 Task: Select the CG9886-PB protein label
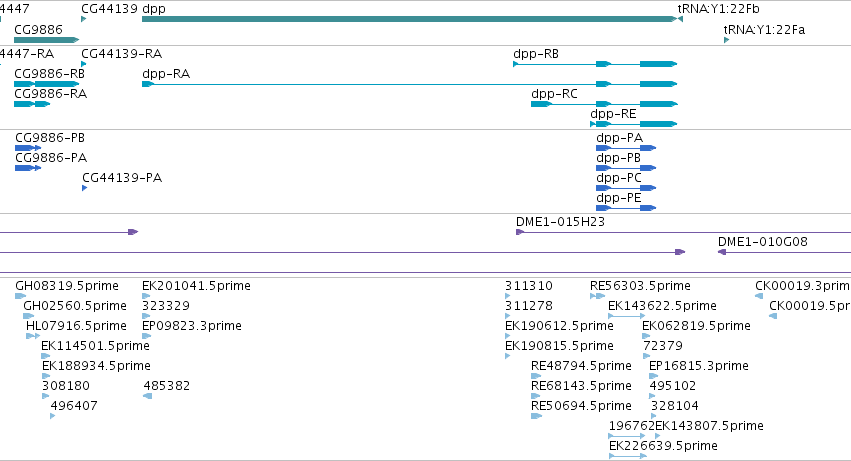click(50, 138)
